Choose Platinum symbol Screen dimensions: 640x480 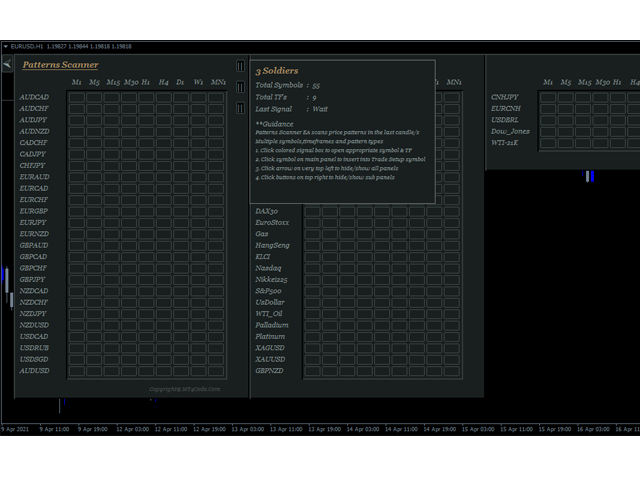270,337
